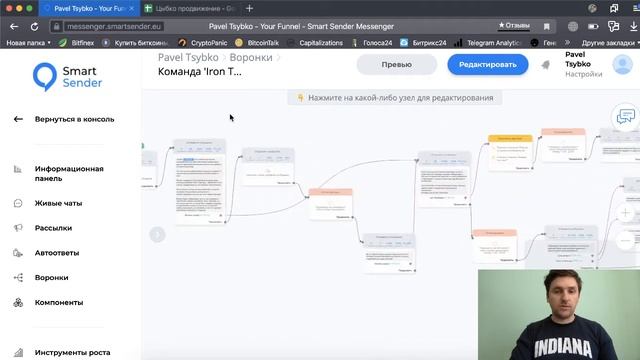Open CryptoPanic bookmark
Image resolution: width=640 pixels, height=360 pixels.
coord(203,42)
